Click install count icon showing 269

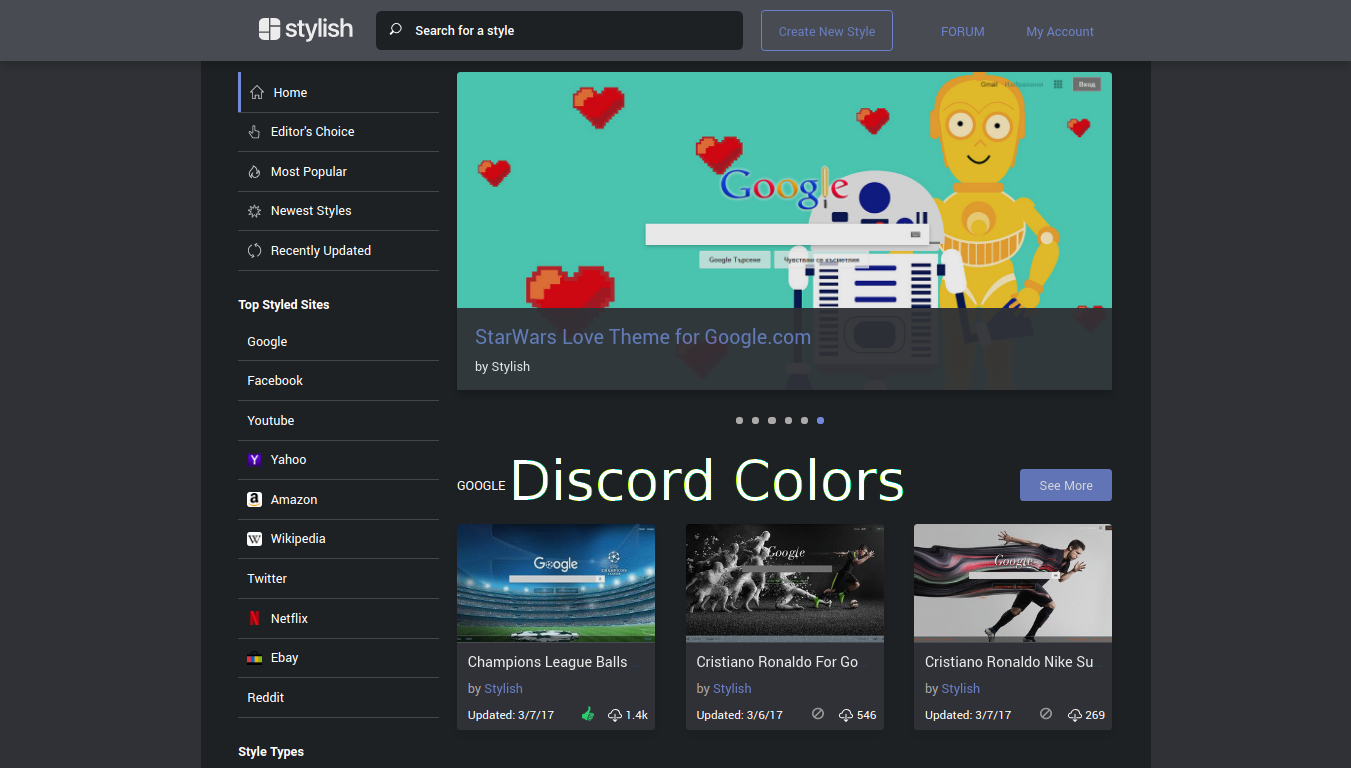tap(1074, 715)
